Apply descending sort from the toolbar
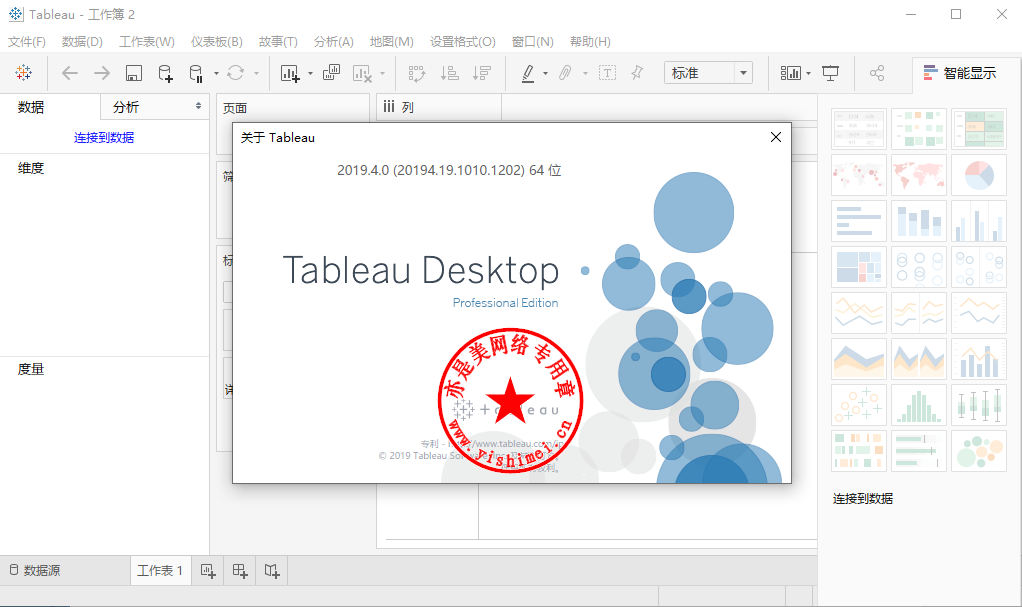Screen dimensions: 1022x607 482,73
